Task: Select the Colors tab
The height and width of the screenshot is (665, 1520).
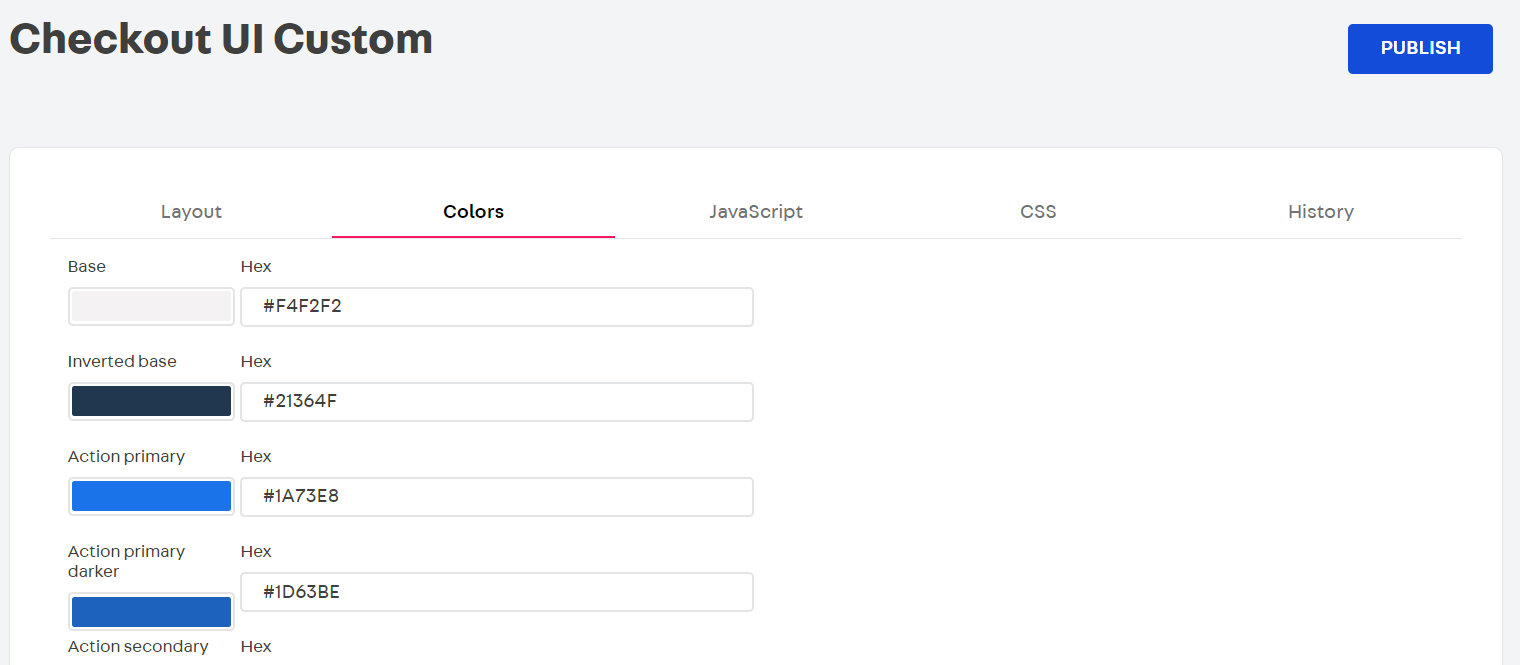Action: (473, 211)
